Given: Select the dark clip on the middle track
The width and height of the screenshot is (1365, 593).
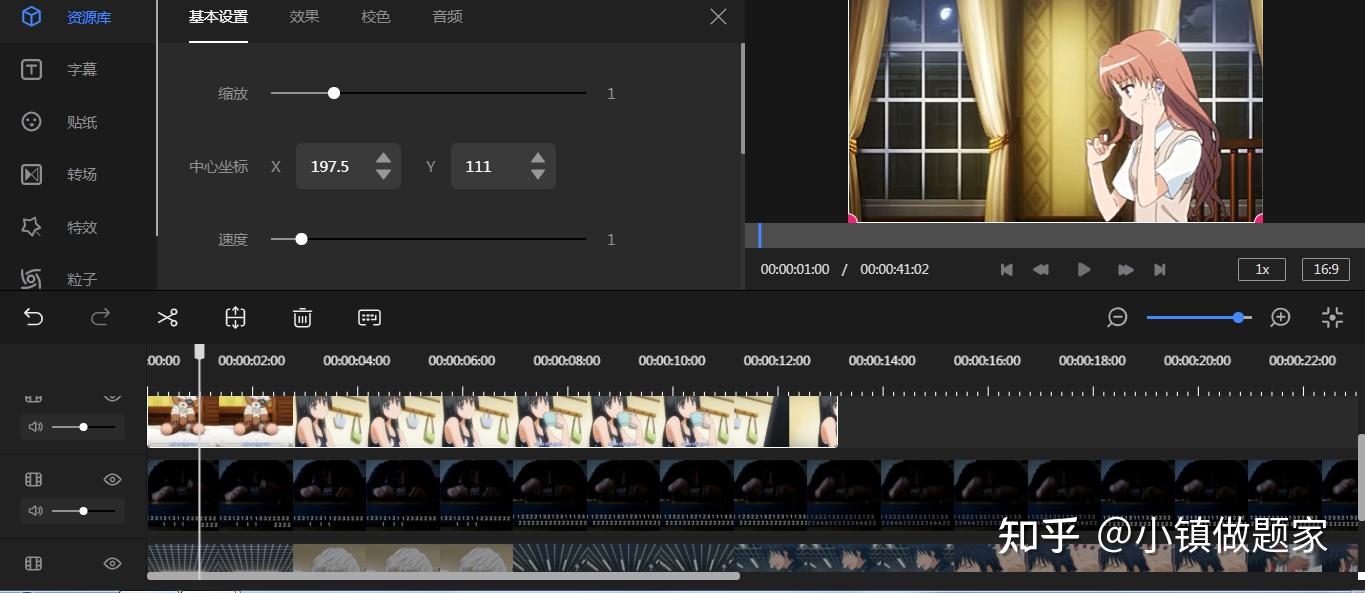Looking at the screenshot, I should pyautogui.click(x=750, y=495).
